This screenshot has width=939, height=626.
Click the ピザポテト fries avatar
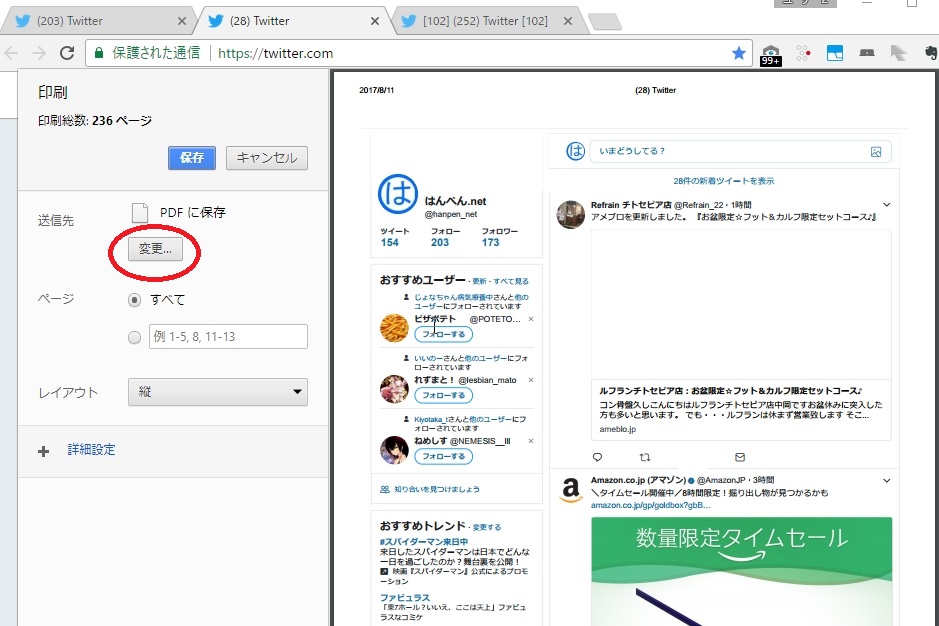tap(394, 328)
